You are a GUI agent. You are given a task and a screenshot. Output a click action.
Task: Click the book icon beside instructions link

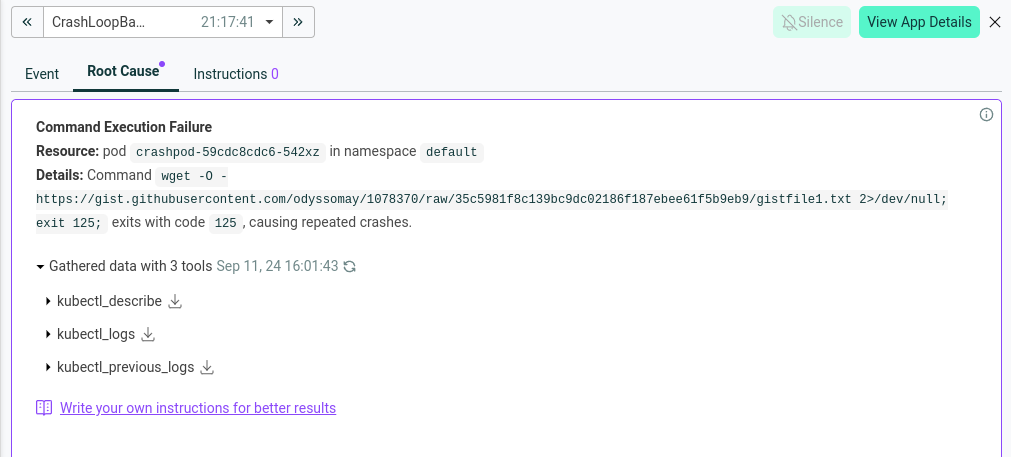click(x=44, y=408)
